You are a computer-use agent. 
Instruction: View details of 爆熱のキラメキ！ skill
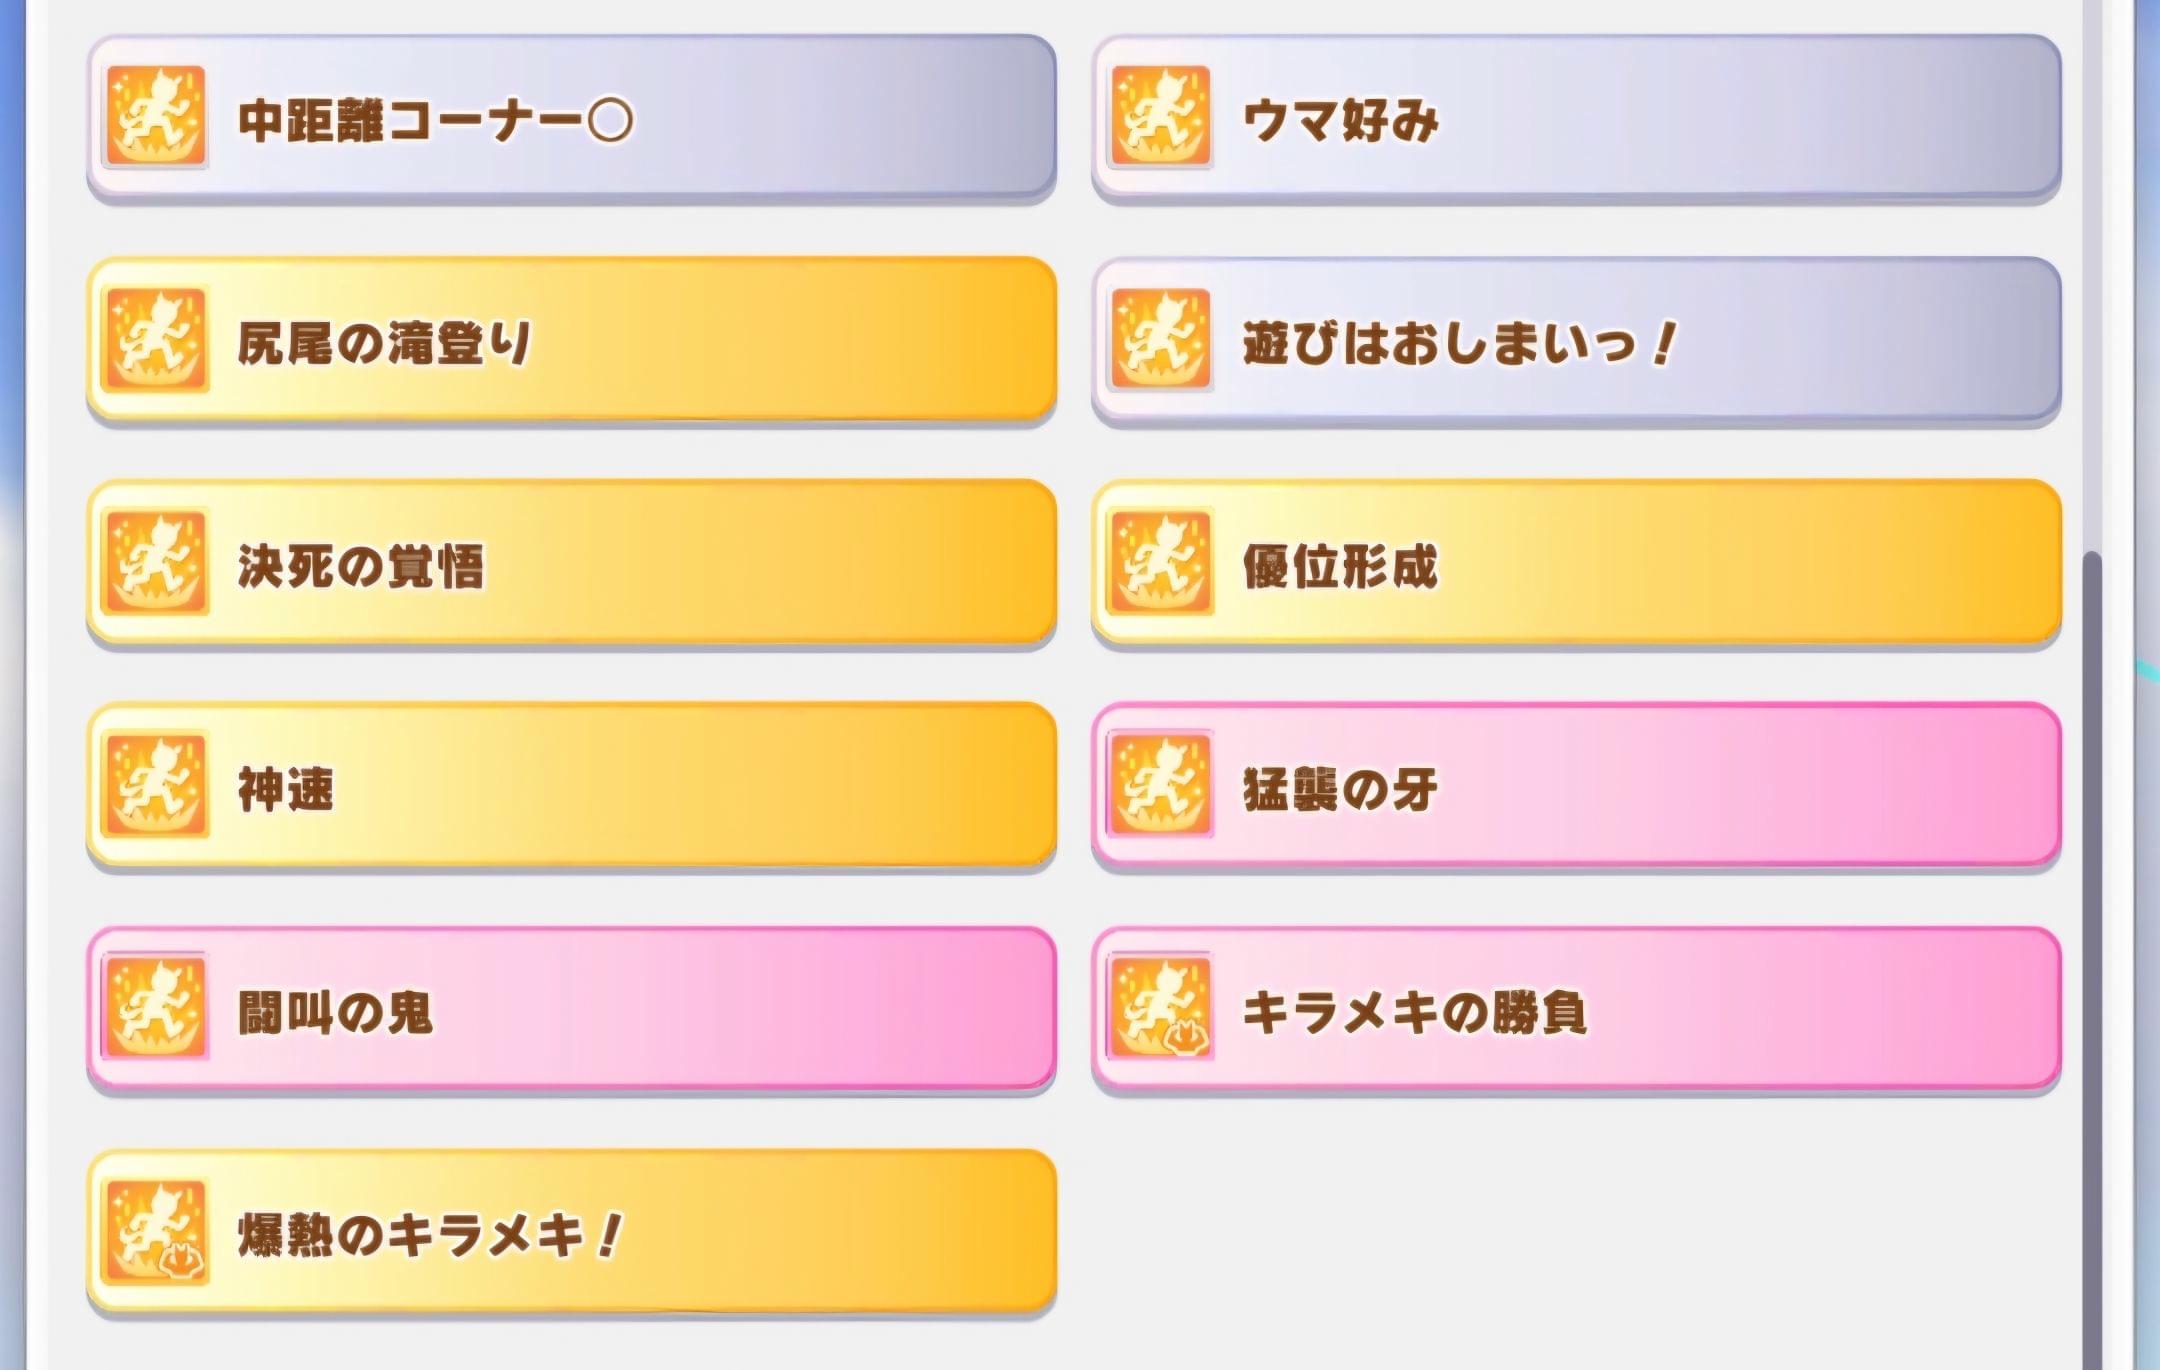point(572,1231)
